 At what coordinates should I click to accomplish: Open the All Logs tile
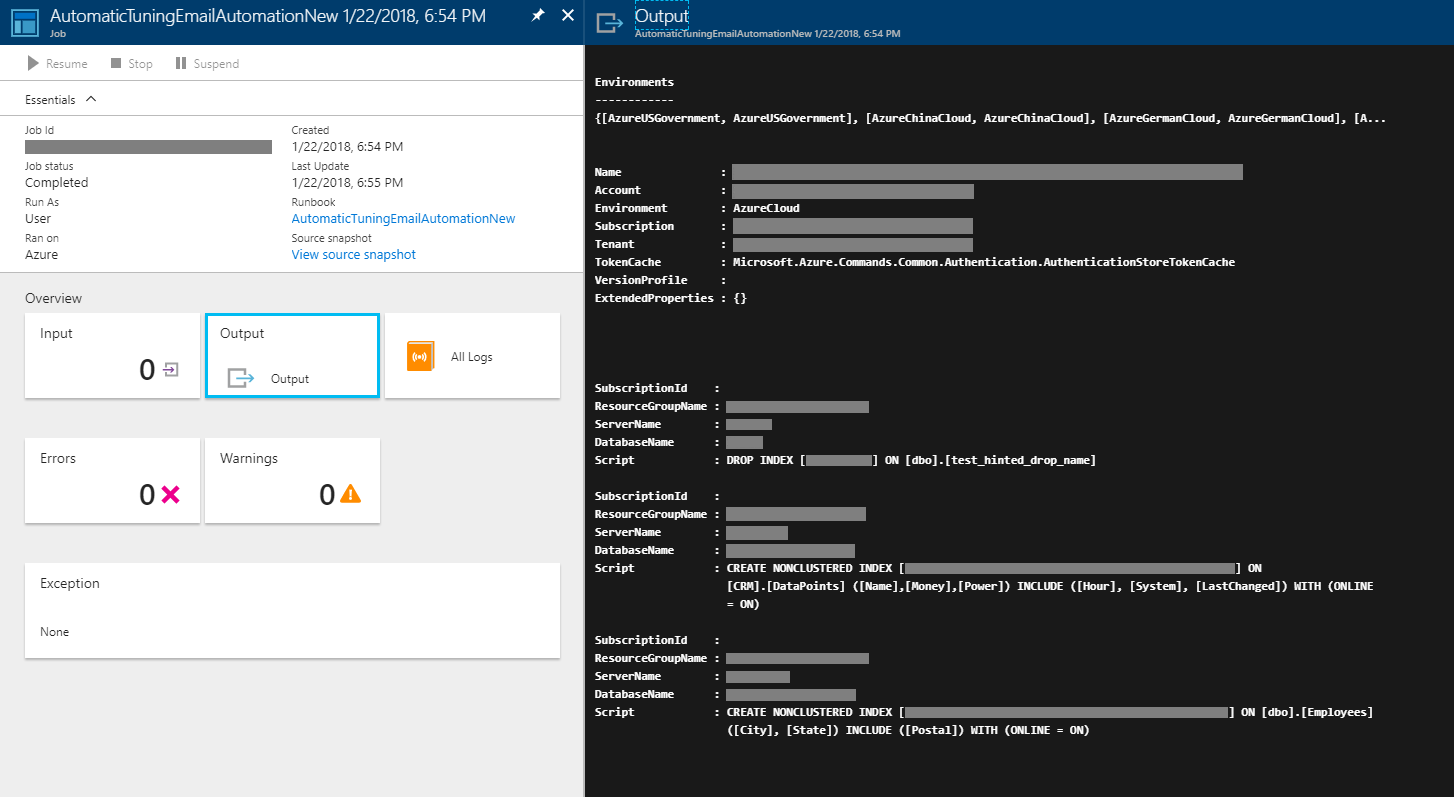coord(471,355)
